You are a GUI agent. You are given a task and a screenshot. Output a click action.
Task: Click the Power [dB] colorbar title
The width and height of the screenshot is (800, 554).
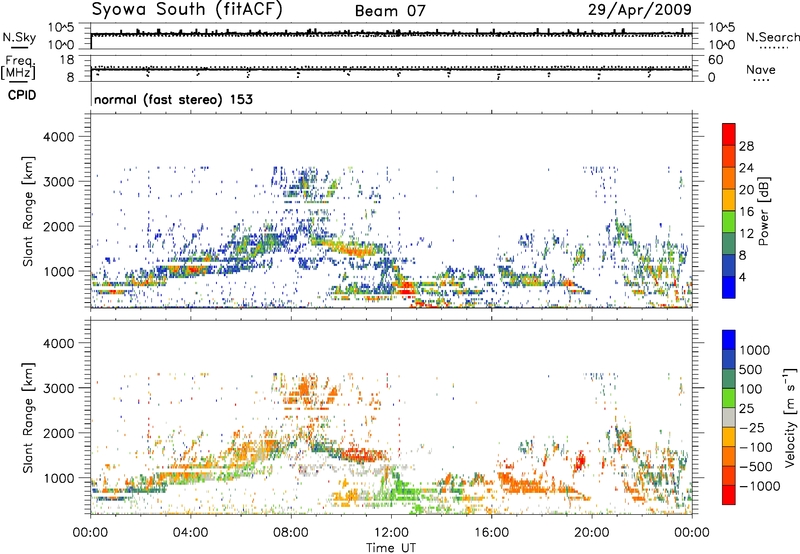[x=764, y=211]
